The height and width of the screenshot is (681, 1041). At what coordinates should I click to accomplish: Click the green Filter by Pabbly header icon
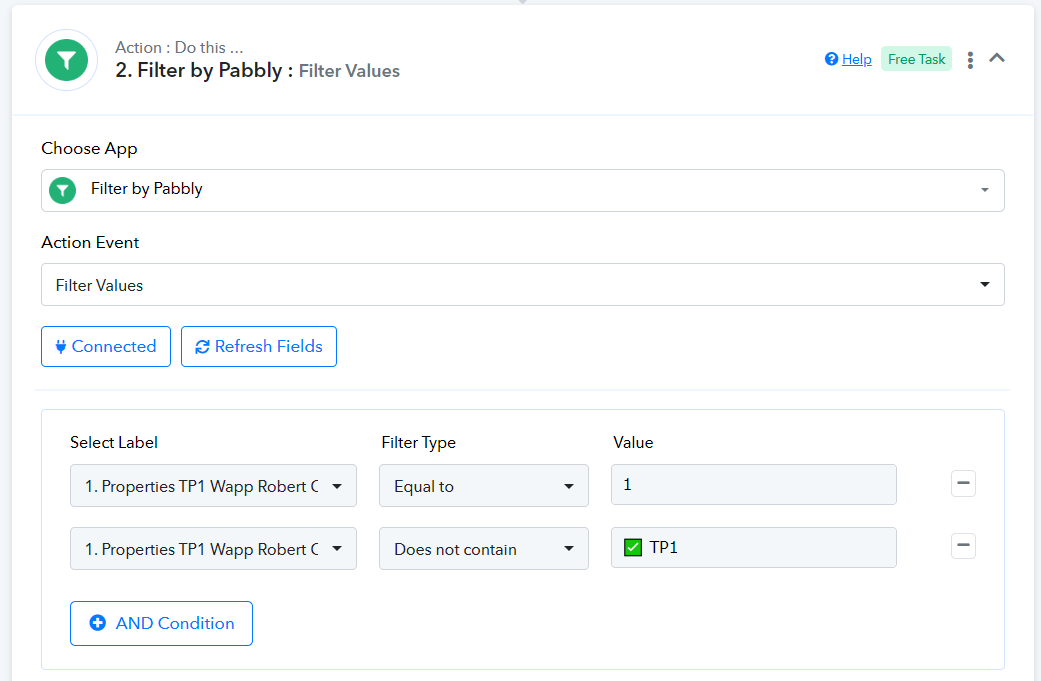pyautogui.click(x=66, y=60)
